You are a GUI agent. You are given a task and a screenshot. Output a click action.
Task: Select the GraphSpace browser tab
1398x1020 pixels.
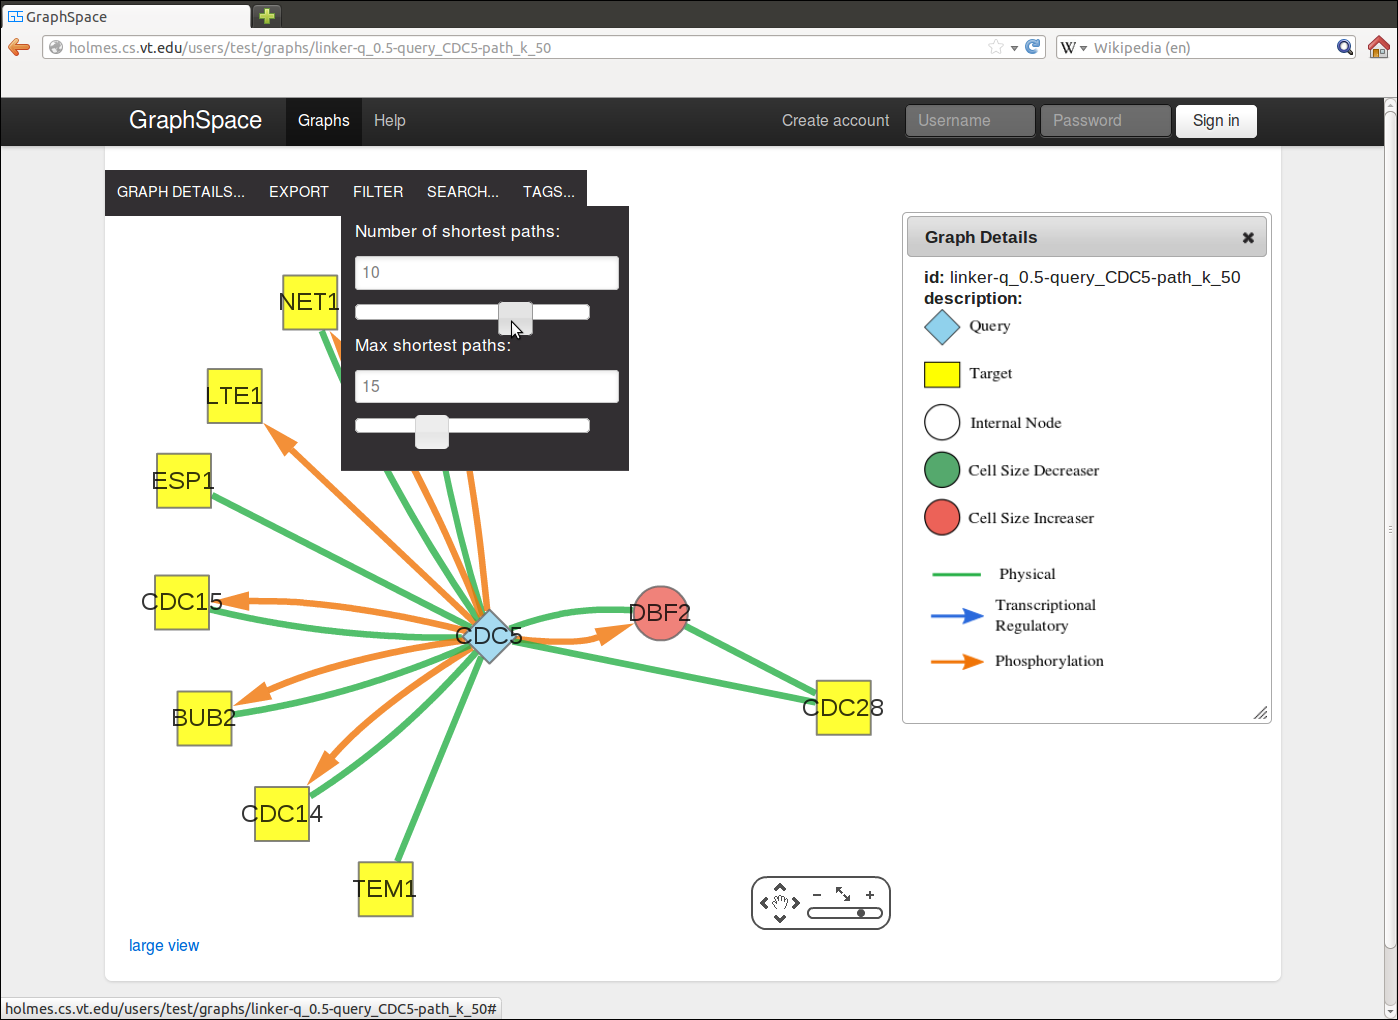pyautogui.click(x=126, y=16)
